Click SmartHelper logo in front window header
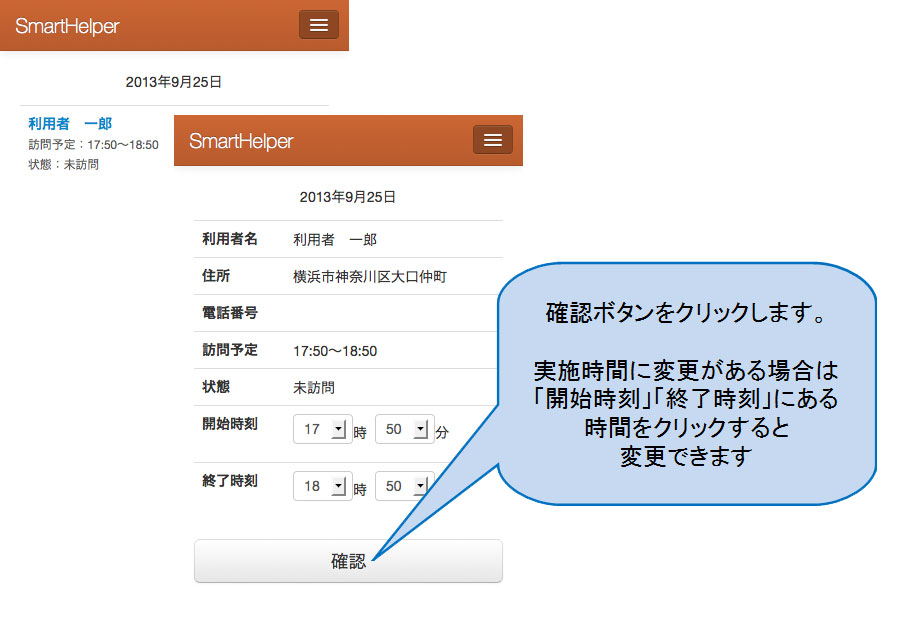 tap(241, 141)
